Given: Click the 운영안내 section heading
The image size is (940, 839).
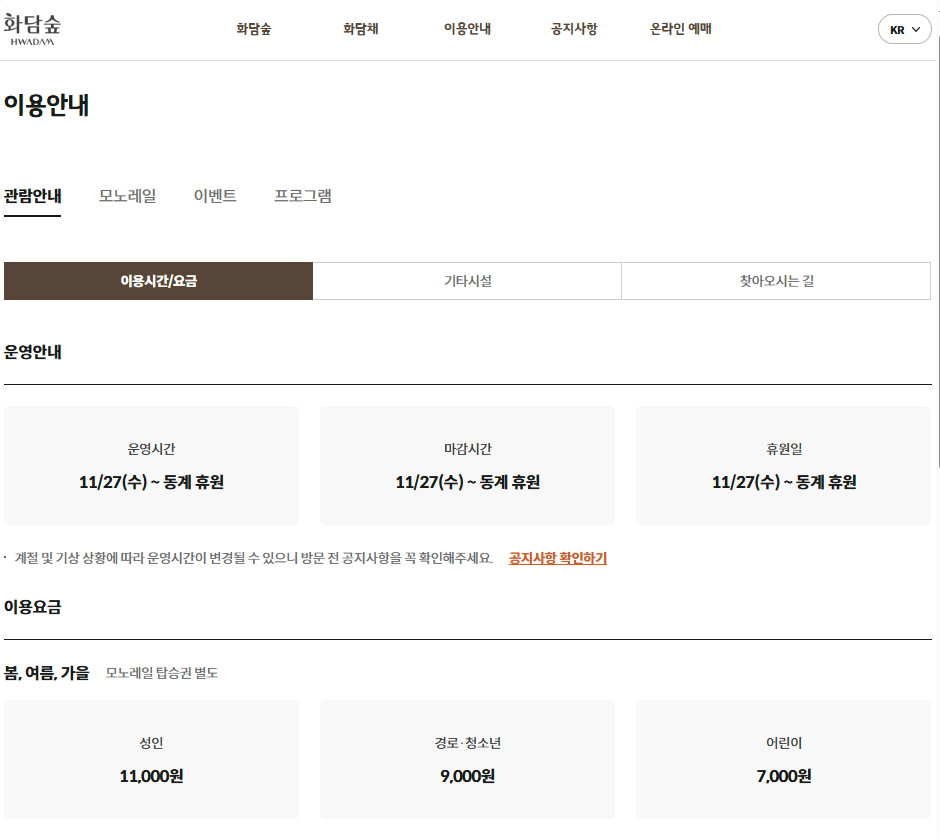Looking at the screenshot, I should [32, 352].
